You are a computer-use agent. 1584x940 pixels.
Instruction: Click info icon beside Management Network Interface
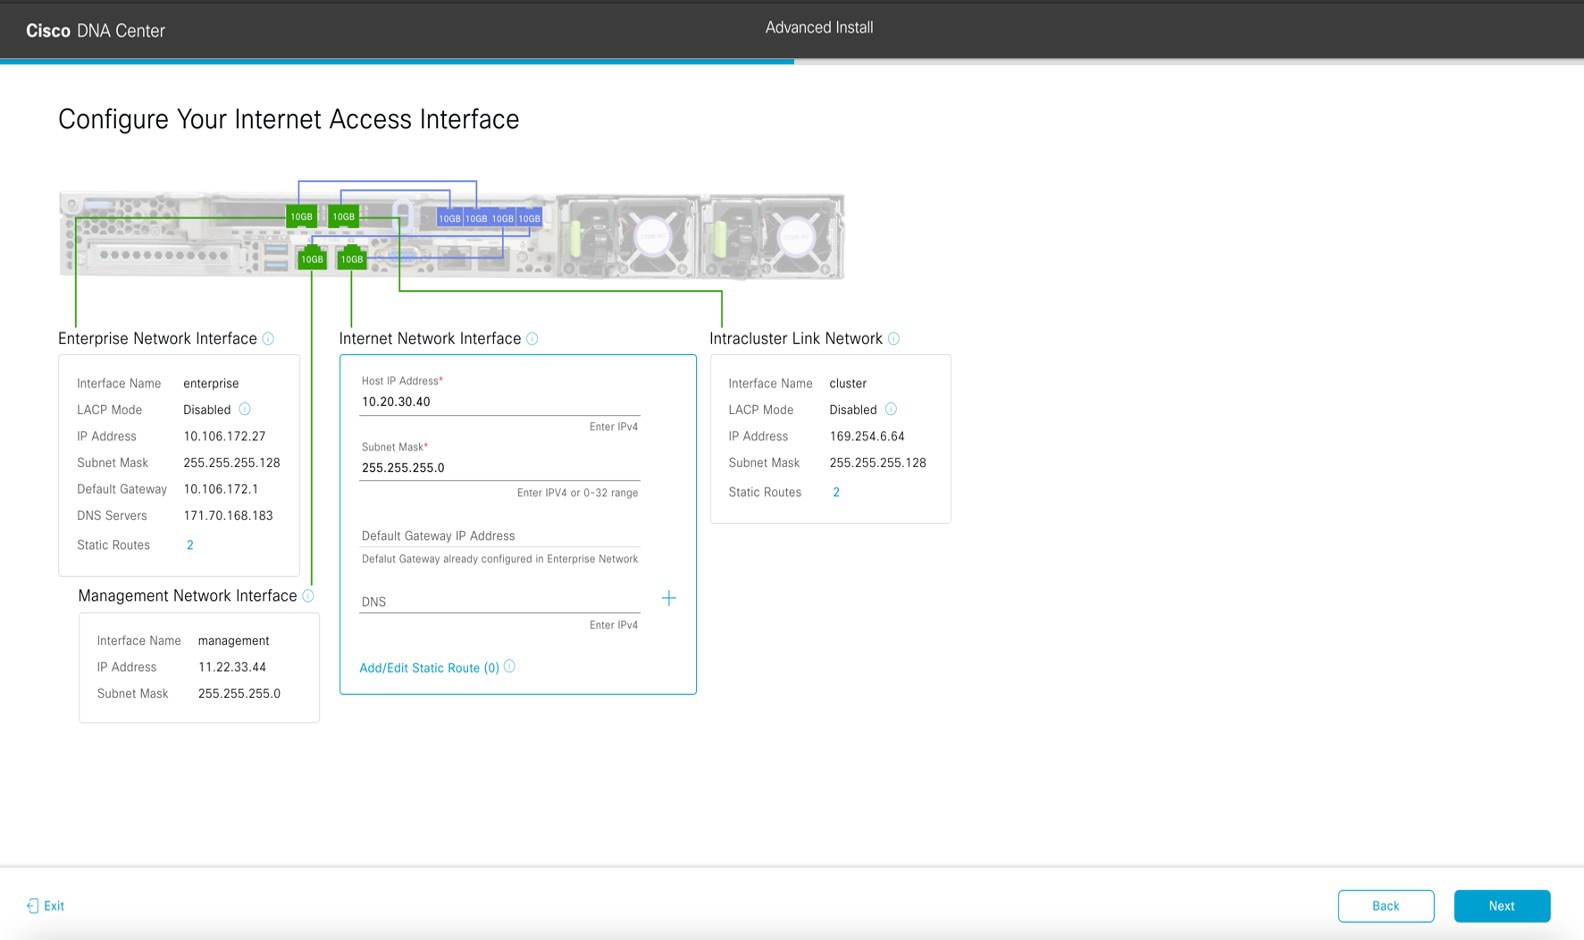pyautogui.click(x=308, y=596)
